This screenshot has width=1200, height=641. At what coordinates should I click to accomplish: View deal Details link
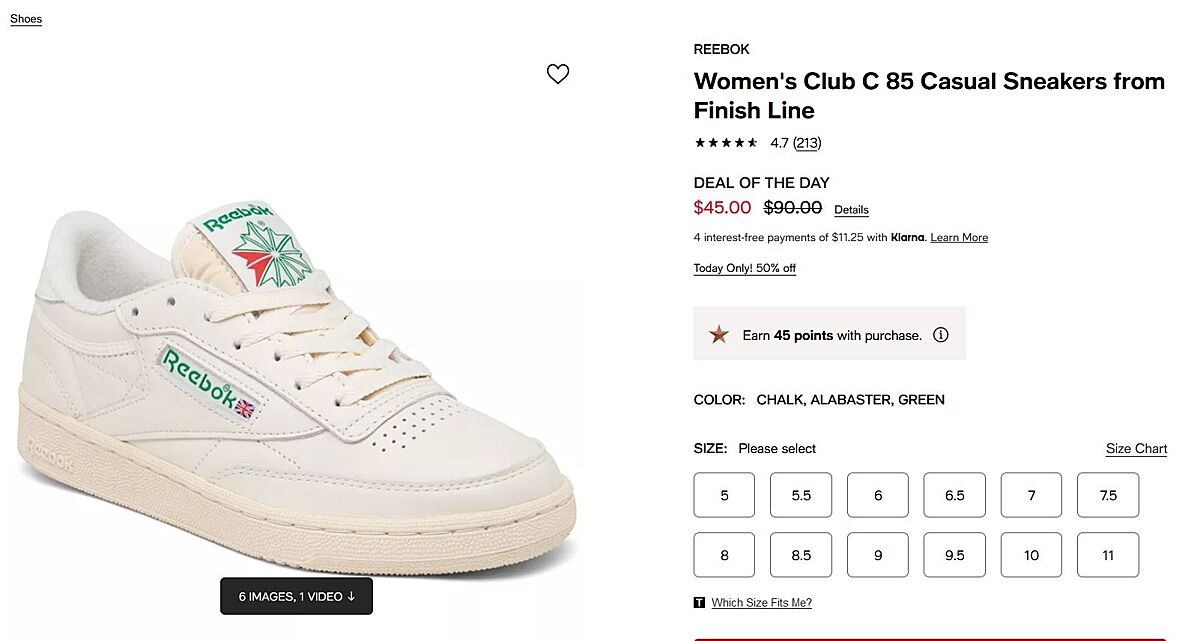pyautogui.click(x=851, y=210)
